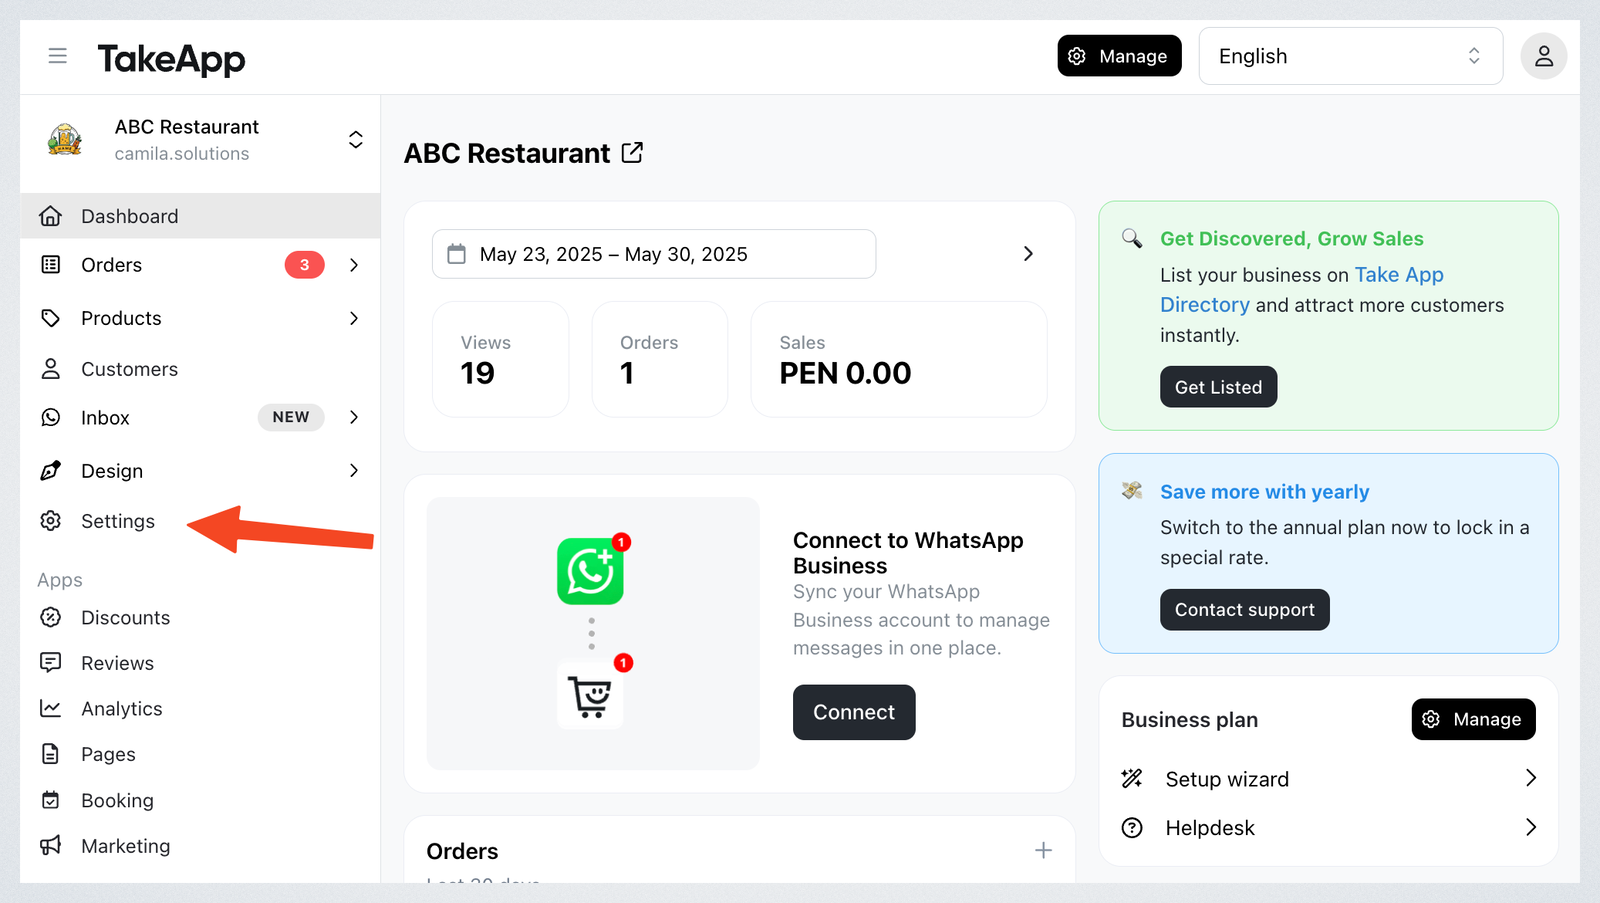This screenshot has width=1600, height=903.
Task: Expand the Products submenu chevron
Action: [354, 318]
